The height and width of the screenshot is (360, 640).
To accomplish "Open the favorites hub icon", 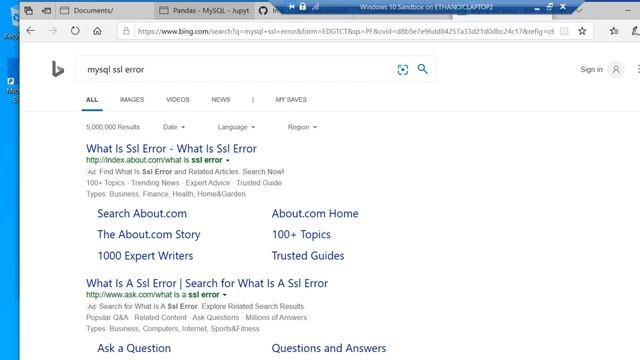I will (x=614, y=31).
